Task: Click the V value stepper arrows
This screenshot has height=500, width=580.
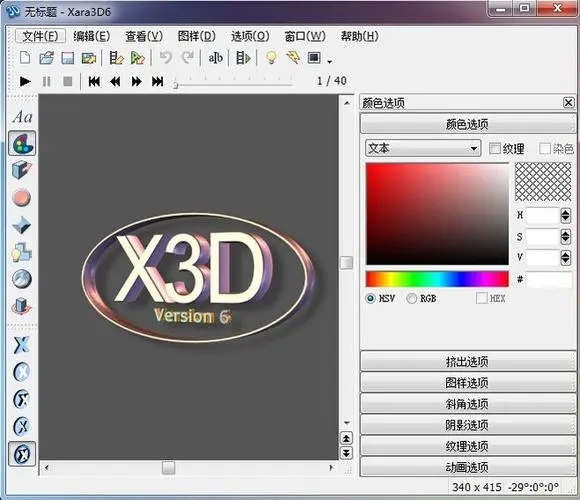Action: point(565,258)
